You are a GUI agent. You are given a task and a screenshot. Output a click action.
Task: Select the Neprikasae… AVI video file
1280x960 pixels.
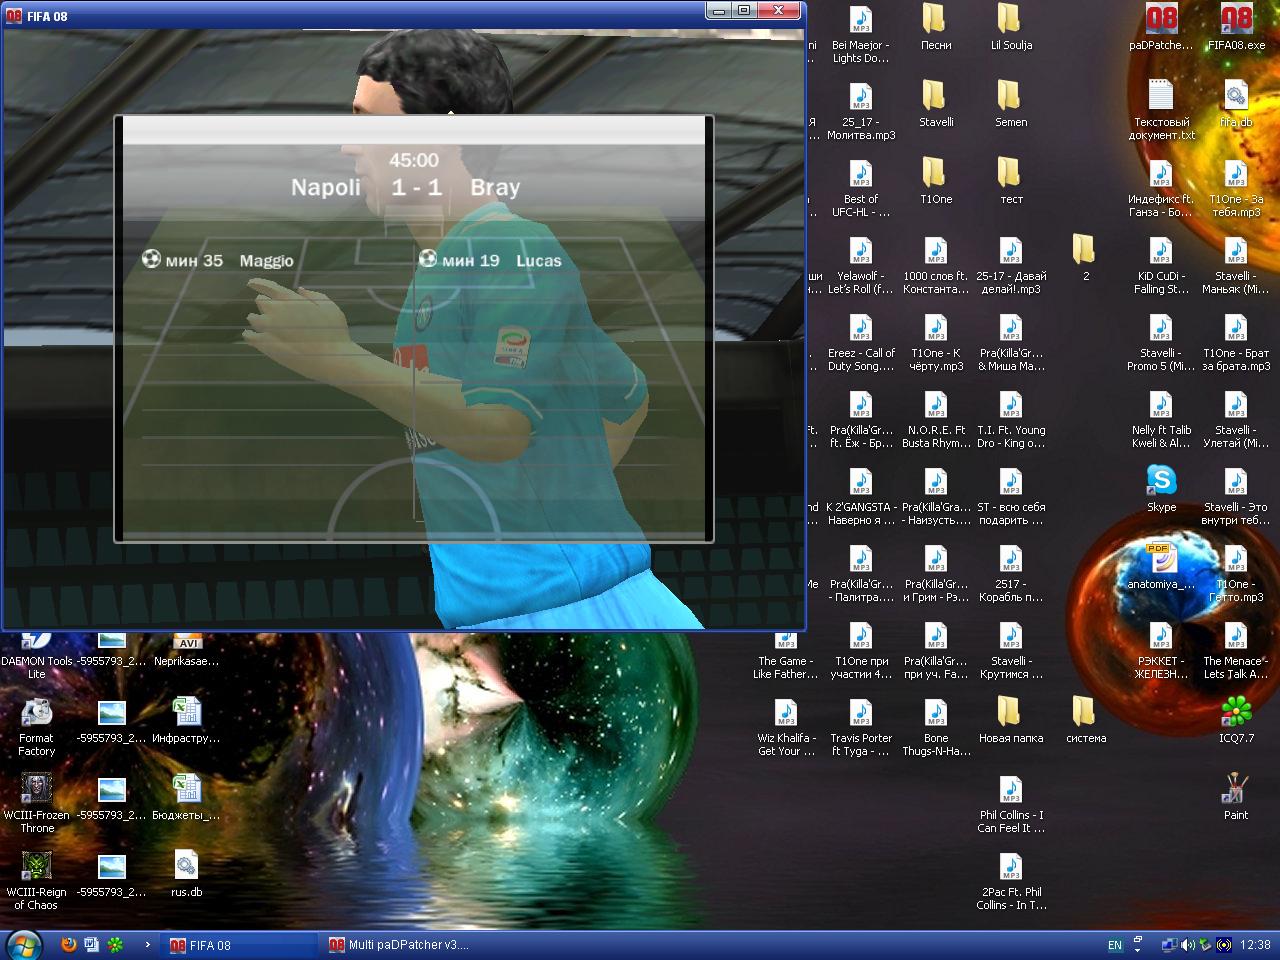tap(186, 650)
